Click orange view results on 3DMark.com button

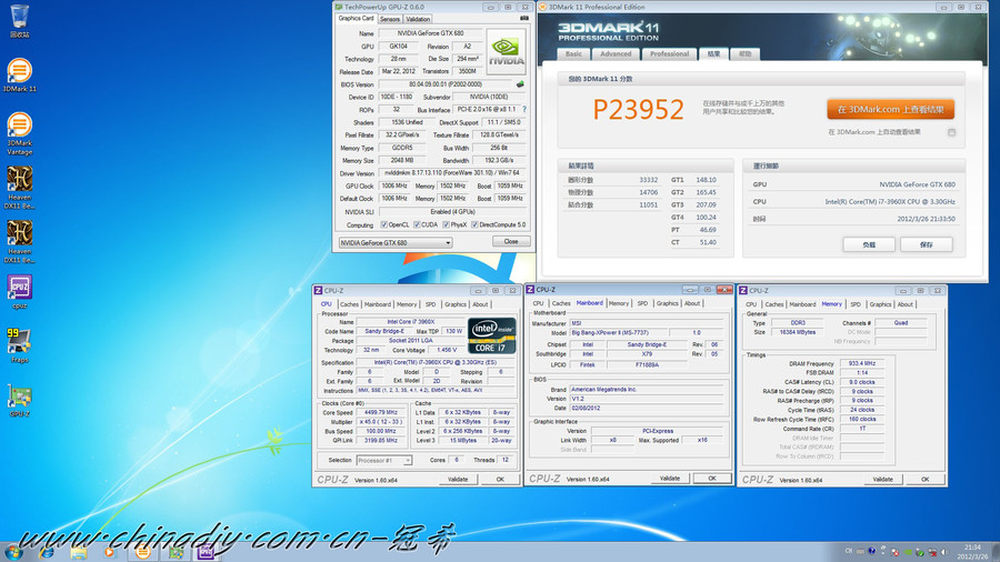890,109
